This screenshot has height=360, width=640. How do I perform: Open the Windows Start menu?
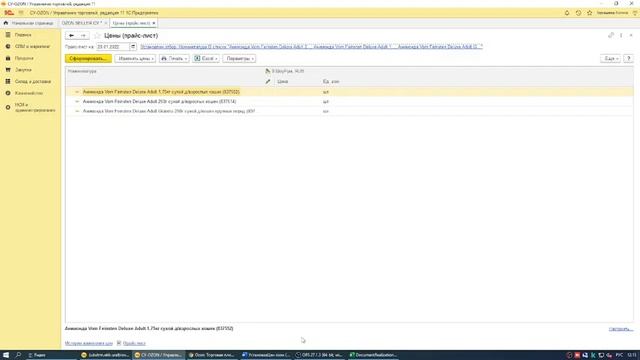pyautogui.click(x=6, y=355)
